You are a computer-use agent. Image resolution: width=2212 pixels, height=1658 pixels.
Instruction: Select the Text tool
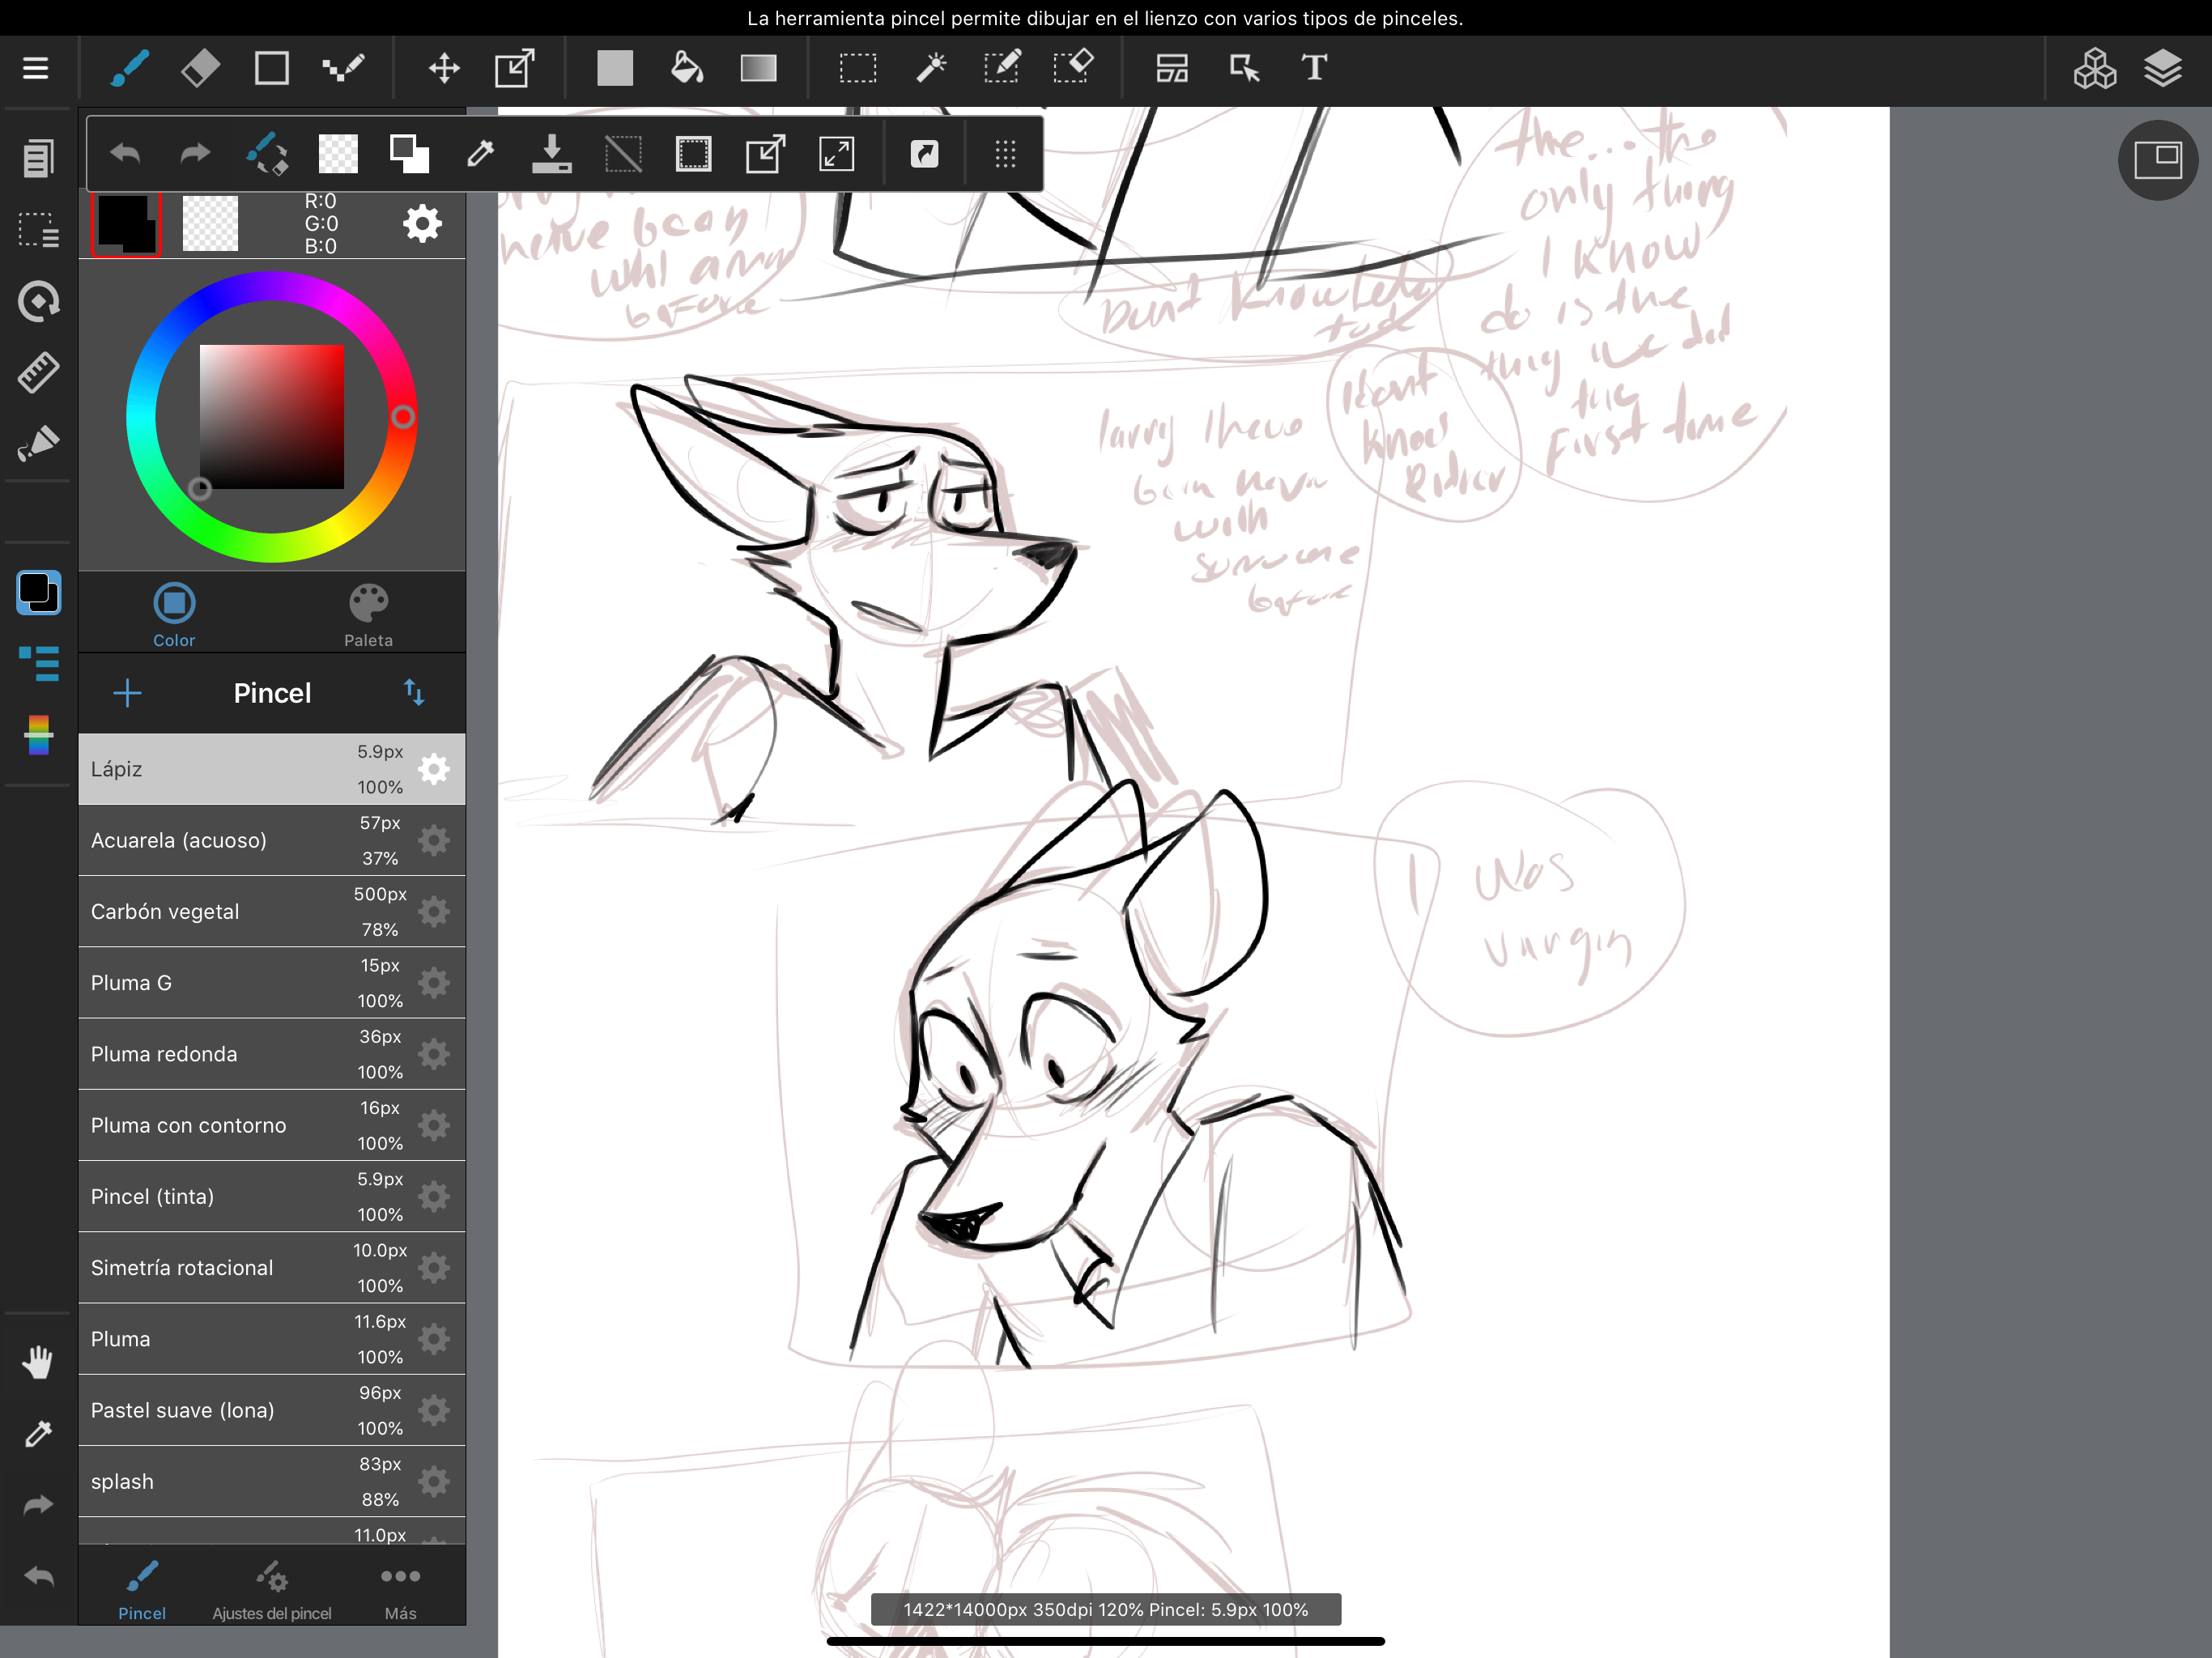pyautogui.click(x=1314, y=68)
